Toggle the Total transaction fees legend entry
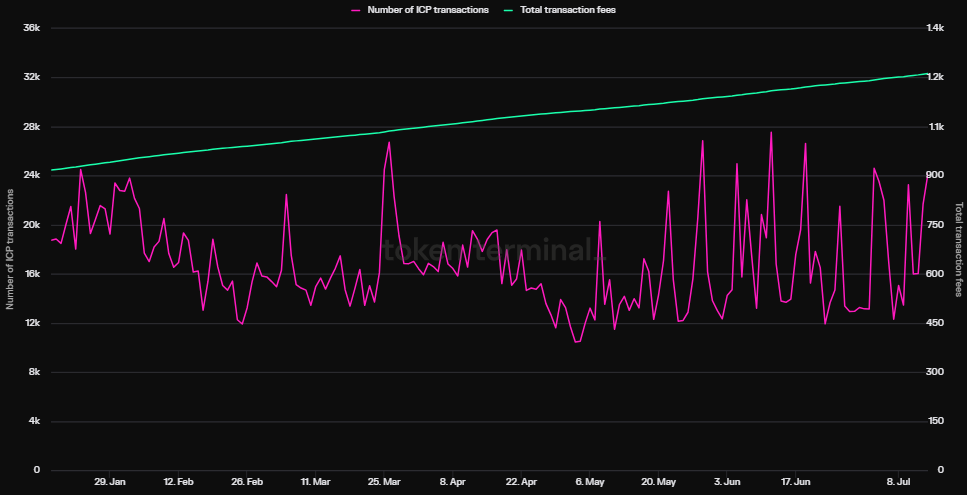This screenshot has width=967, height=495. tap(558, 10)
